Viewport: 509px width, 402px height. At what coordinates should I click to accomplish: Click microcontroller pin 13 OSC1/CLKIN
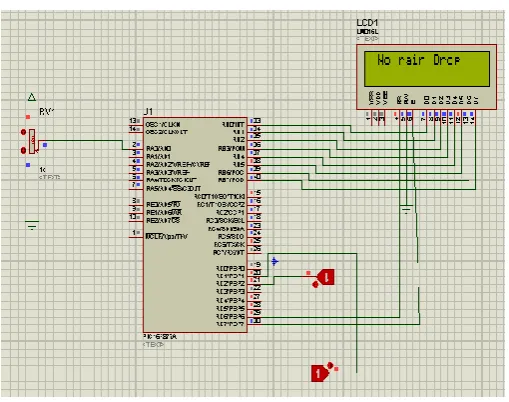(x=136, y=125)
